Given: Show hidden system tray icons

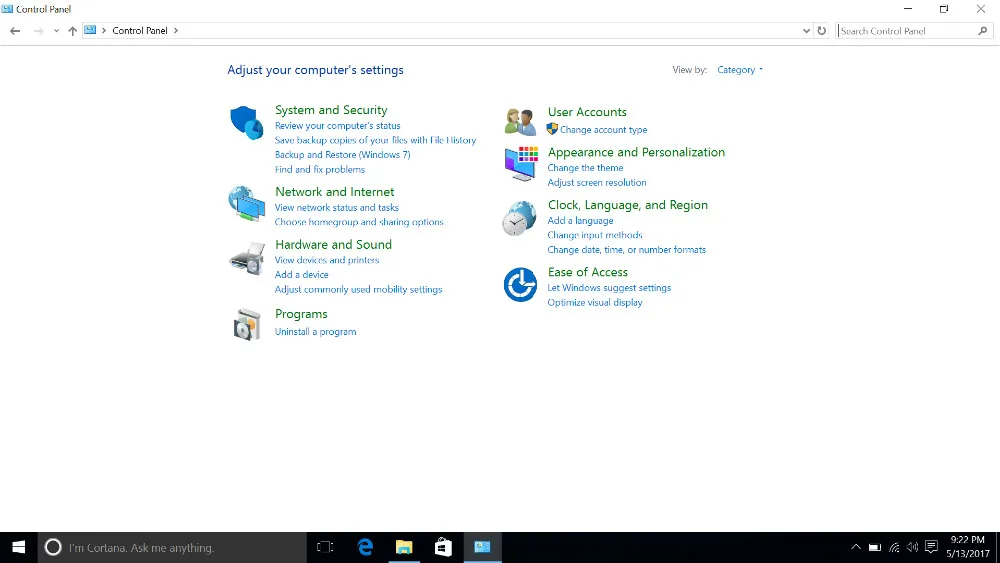Looking at the screenshot, I should click(x=856, y=547).
